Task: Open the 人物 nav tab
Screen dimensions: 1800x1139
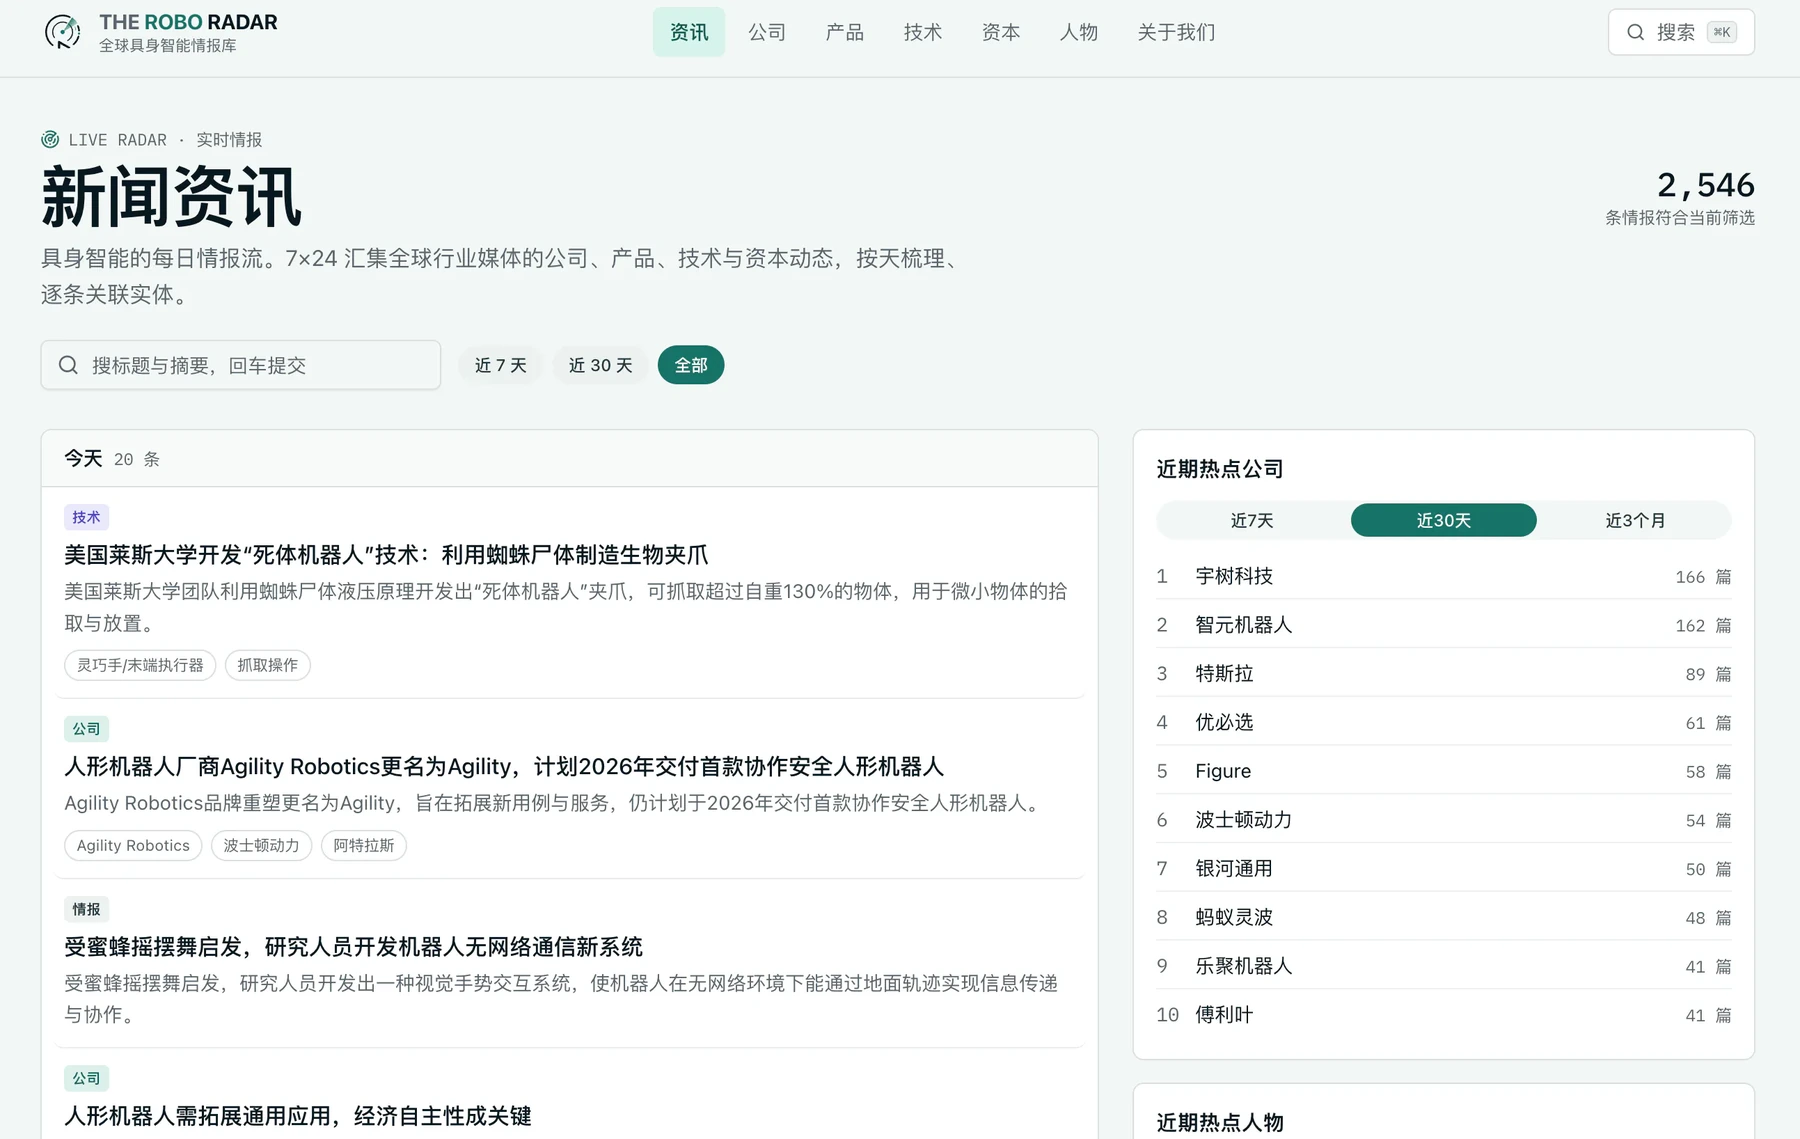Action: (1079, 32)
